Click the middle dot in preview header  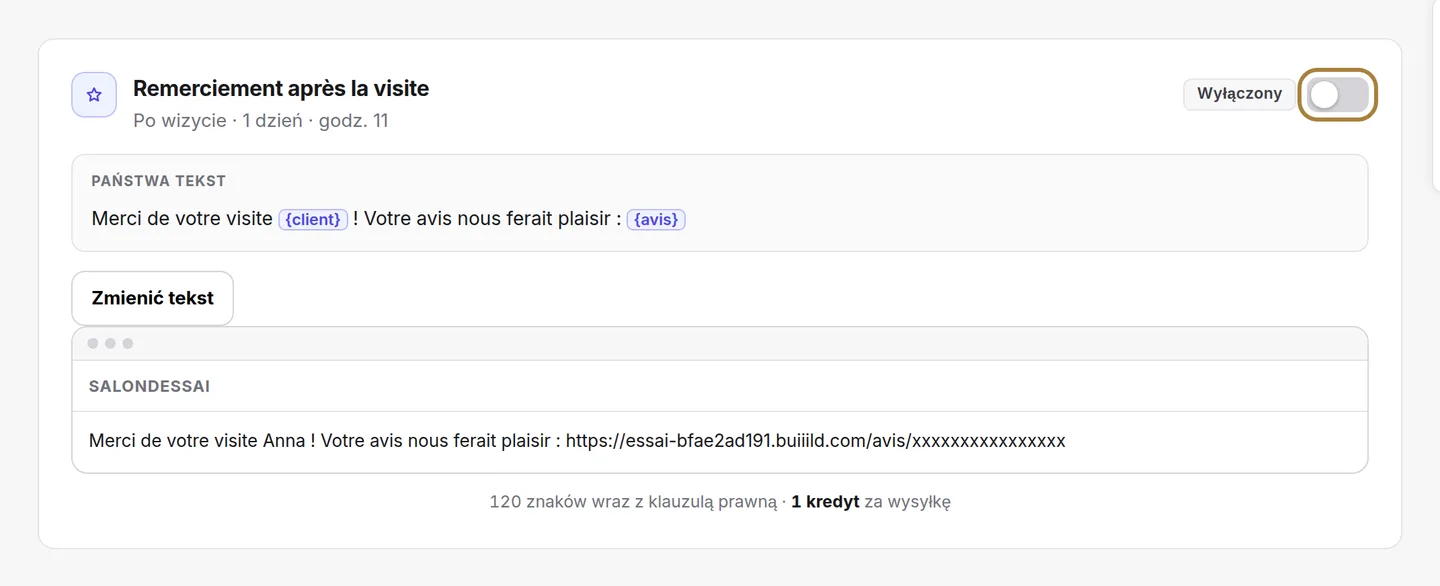[x=110, y=343]
